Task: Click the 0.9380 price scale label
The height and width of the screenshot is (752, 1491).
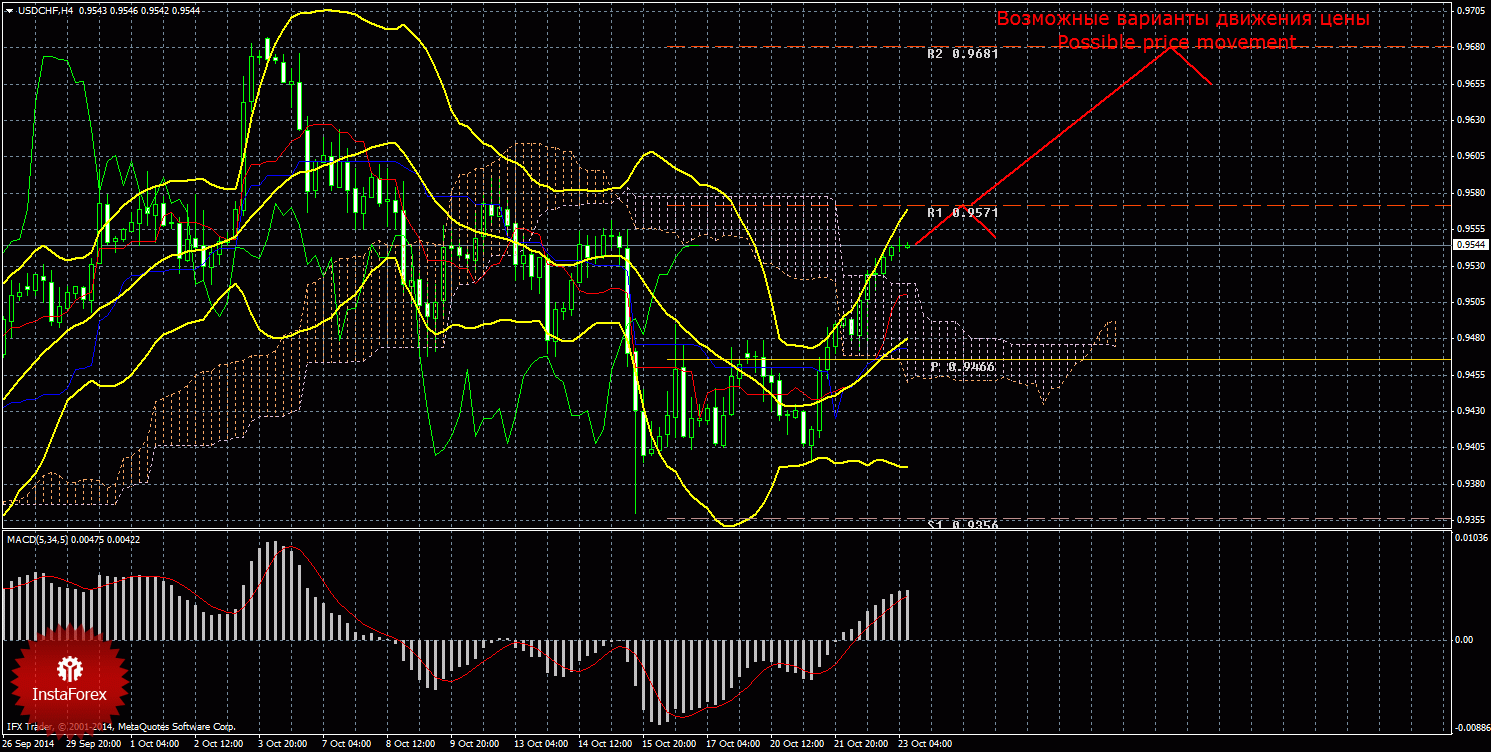Action: (x=1471, y=484)
